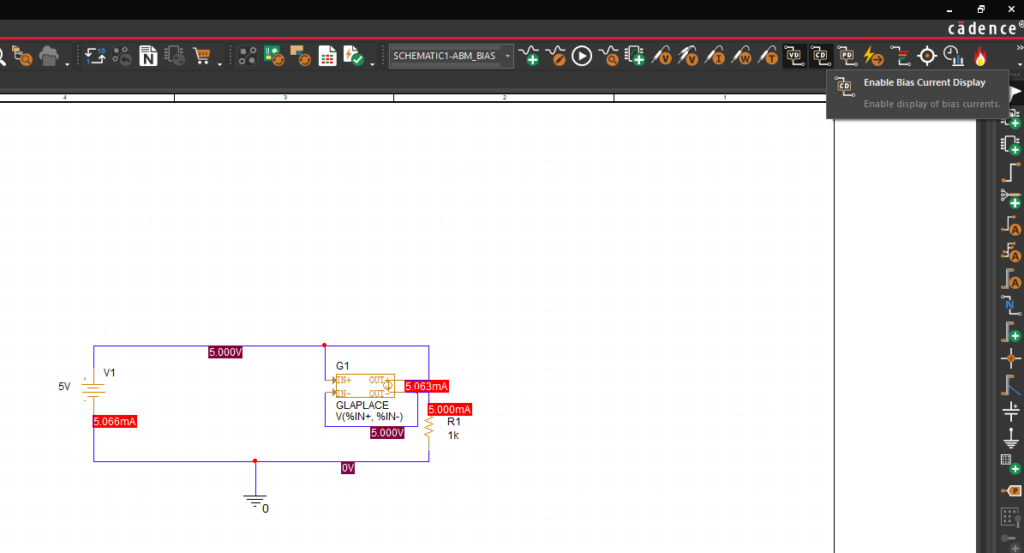The height and width of the screenshot is (553, 1024).
Task: Select Place Net Alias N tool
Action: pos(1010,306)
